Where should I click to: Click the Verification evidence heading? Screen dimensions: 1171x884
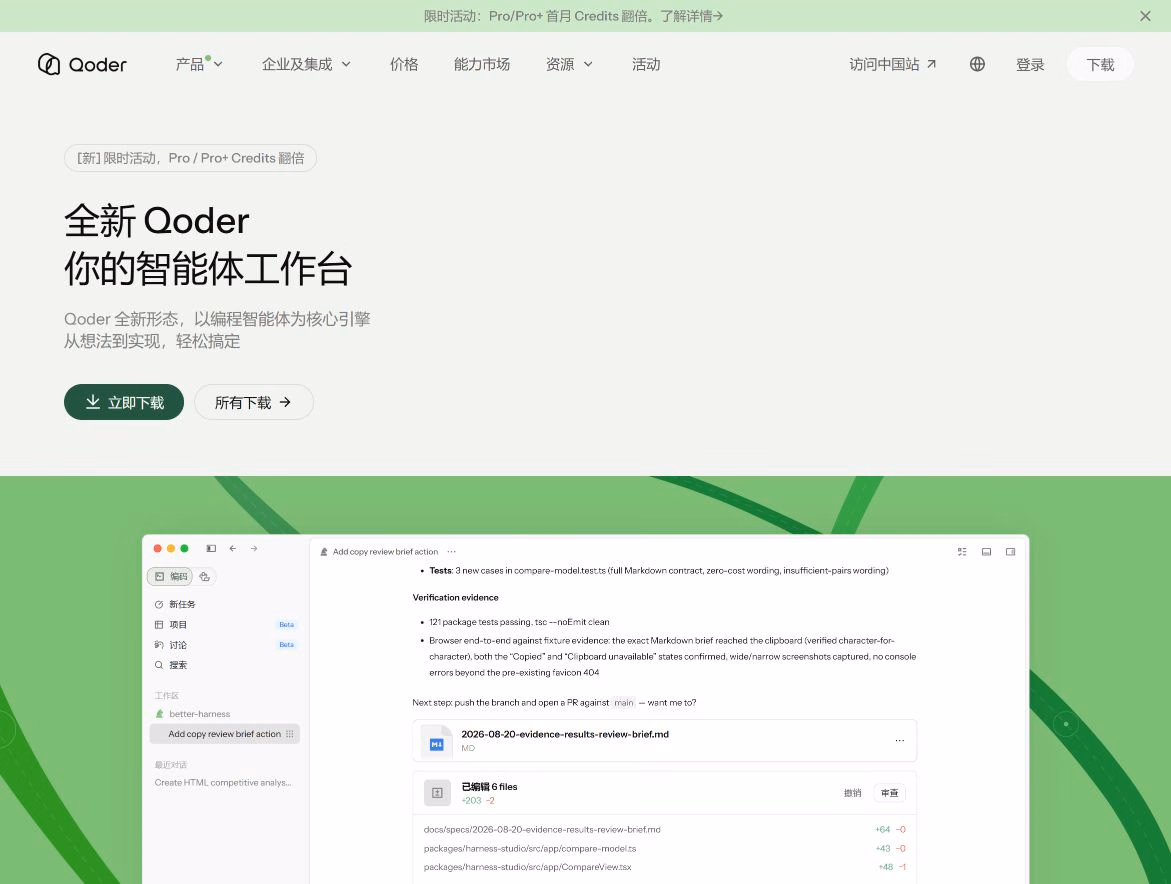point(456,597)
